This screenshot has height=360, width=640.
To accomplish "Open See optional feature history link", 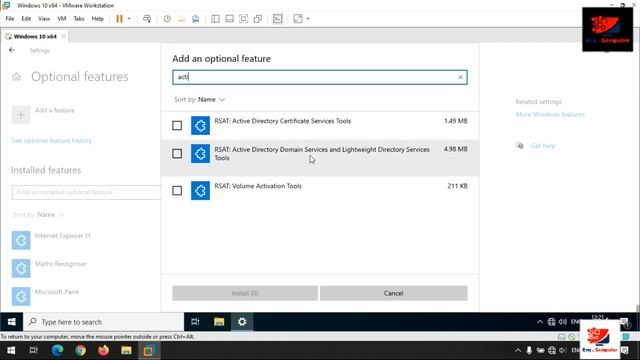I will tap(51, 140).
